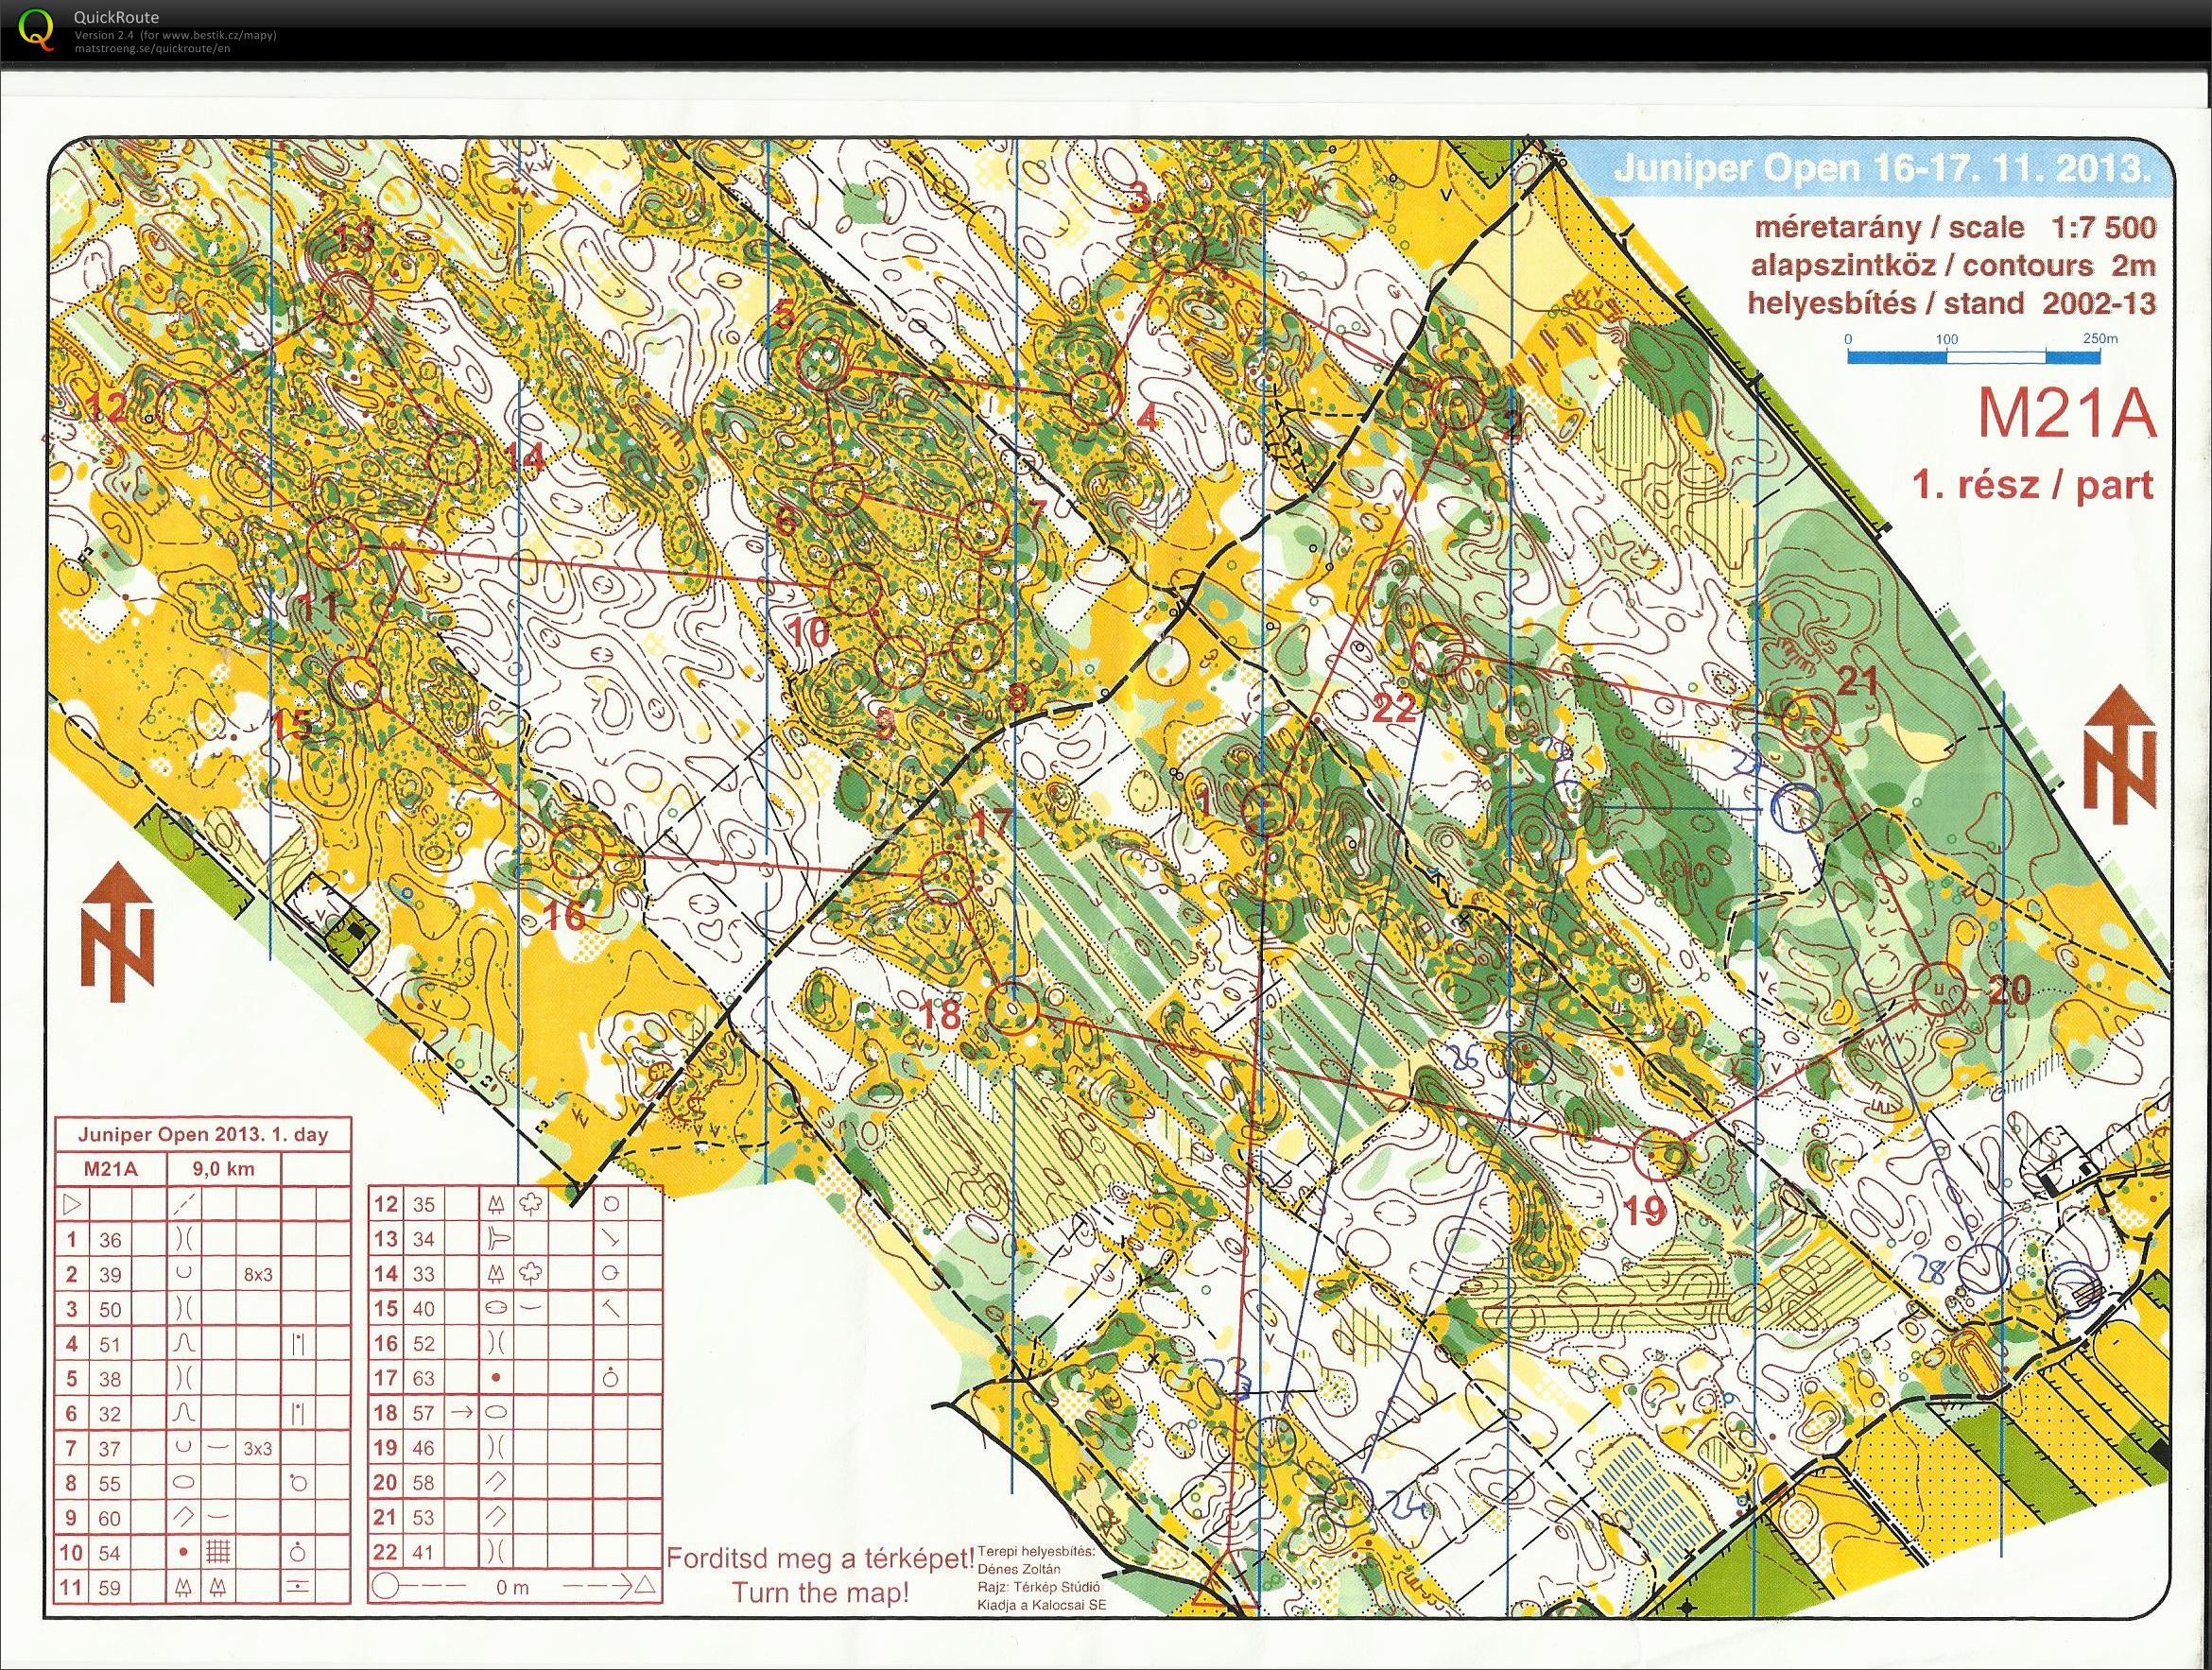Click the "Rajz: Térkép Stúdió" credit text
Viewport: 2212px width, 1670px height.
pos(1038,1588)
